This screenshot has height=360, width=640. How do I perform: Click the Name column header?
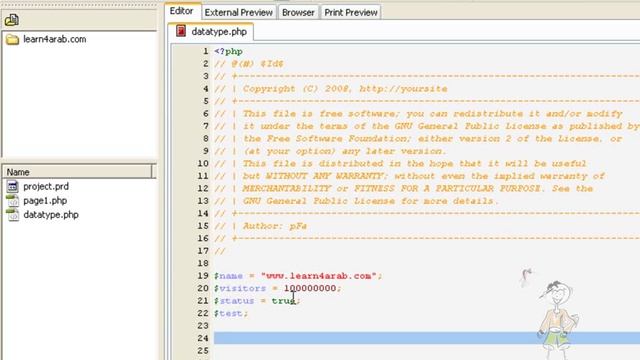coord(78,172)
